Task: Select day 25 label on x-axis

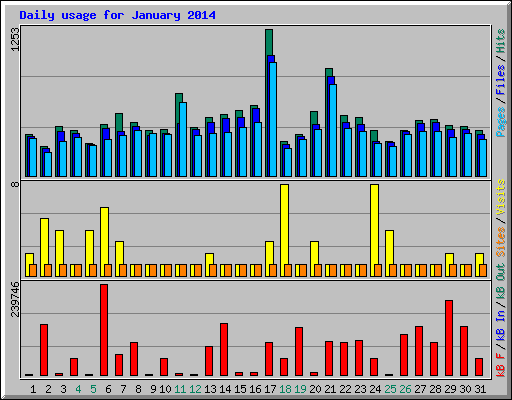Action: pyautogui.click(x=390, y=389)
